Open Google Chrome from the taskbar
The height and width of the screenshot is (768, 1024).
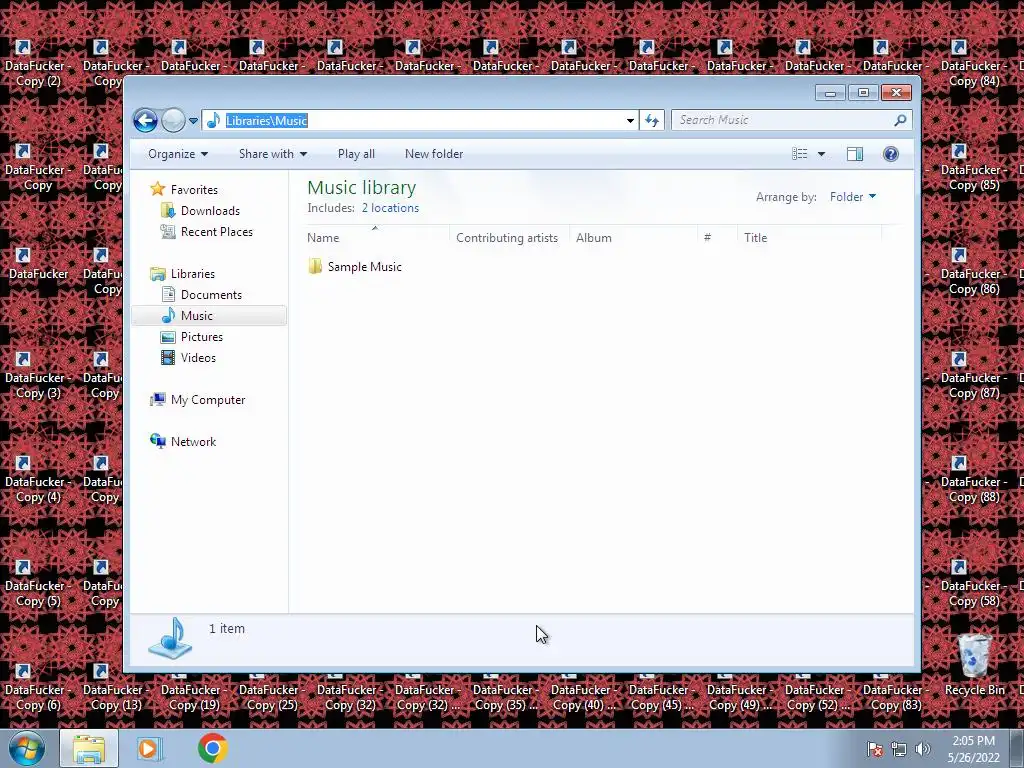[212, 748]
